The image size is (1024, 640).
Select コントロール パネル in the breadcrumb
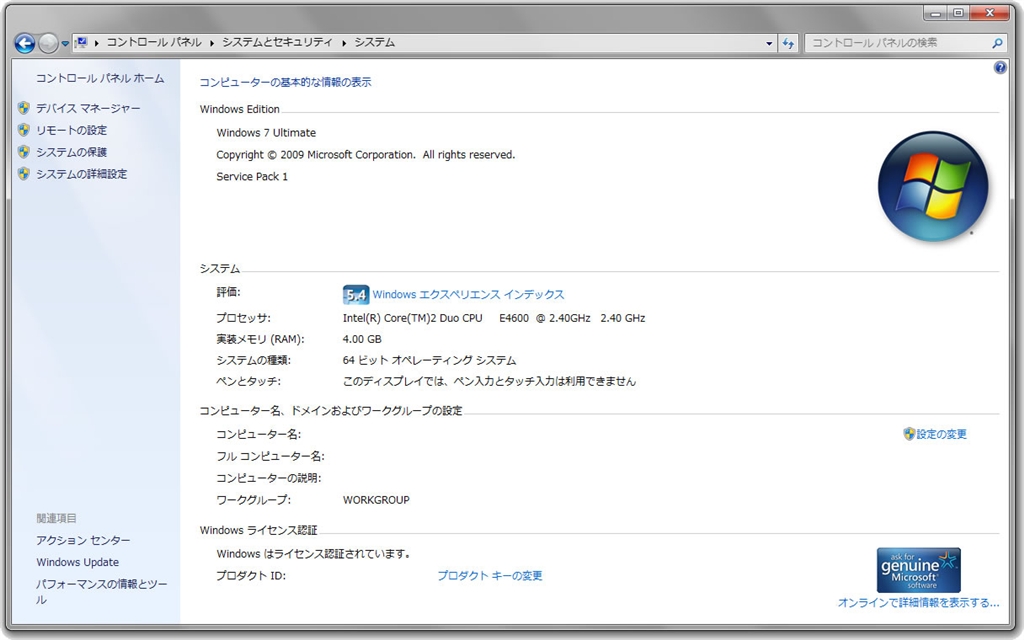tap(154, 42)
